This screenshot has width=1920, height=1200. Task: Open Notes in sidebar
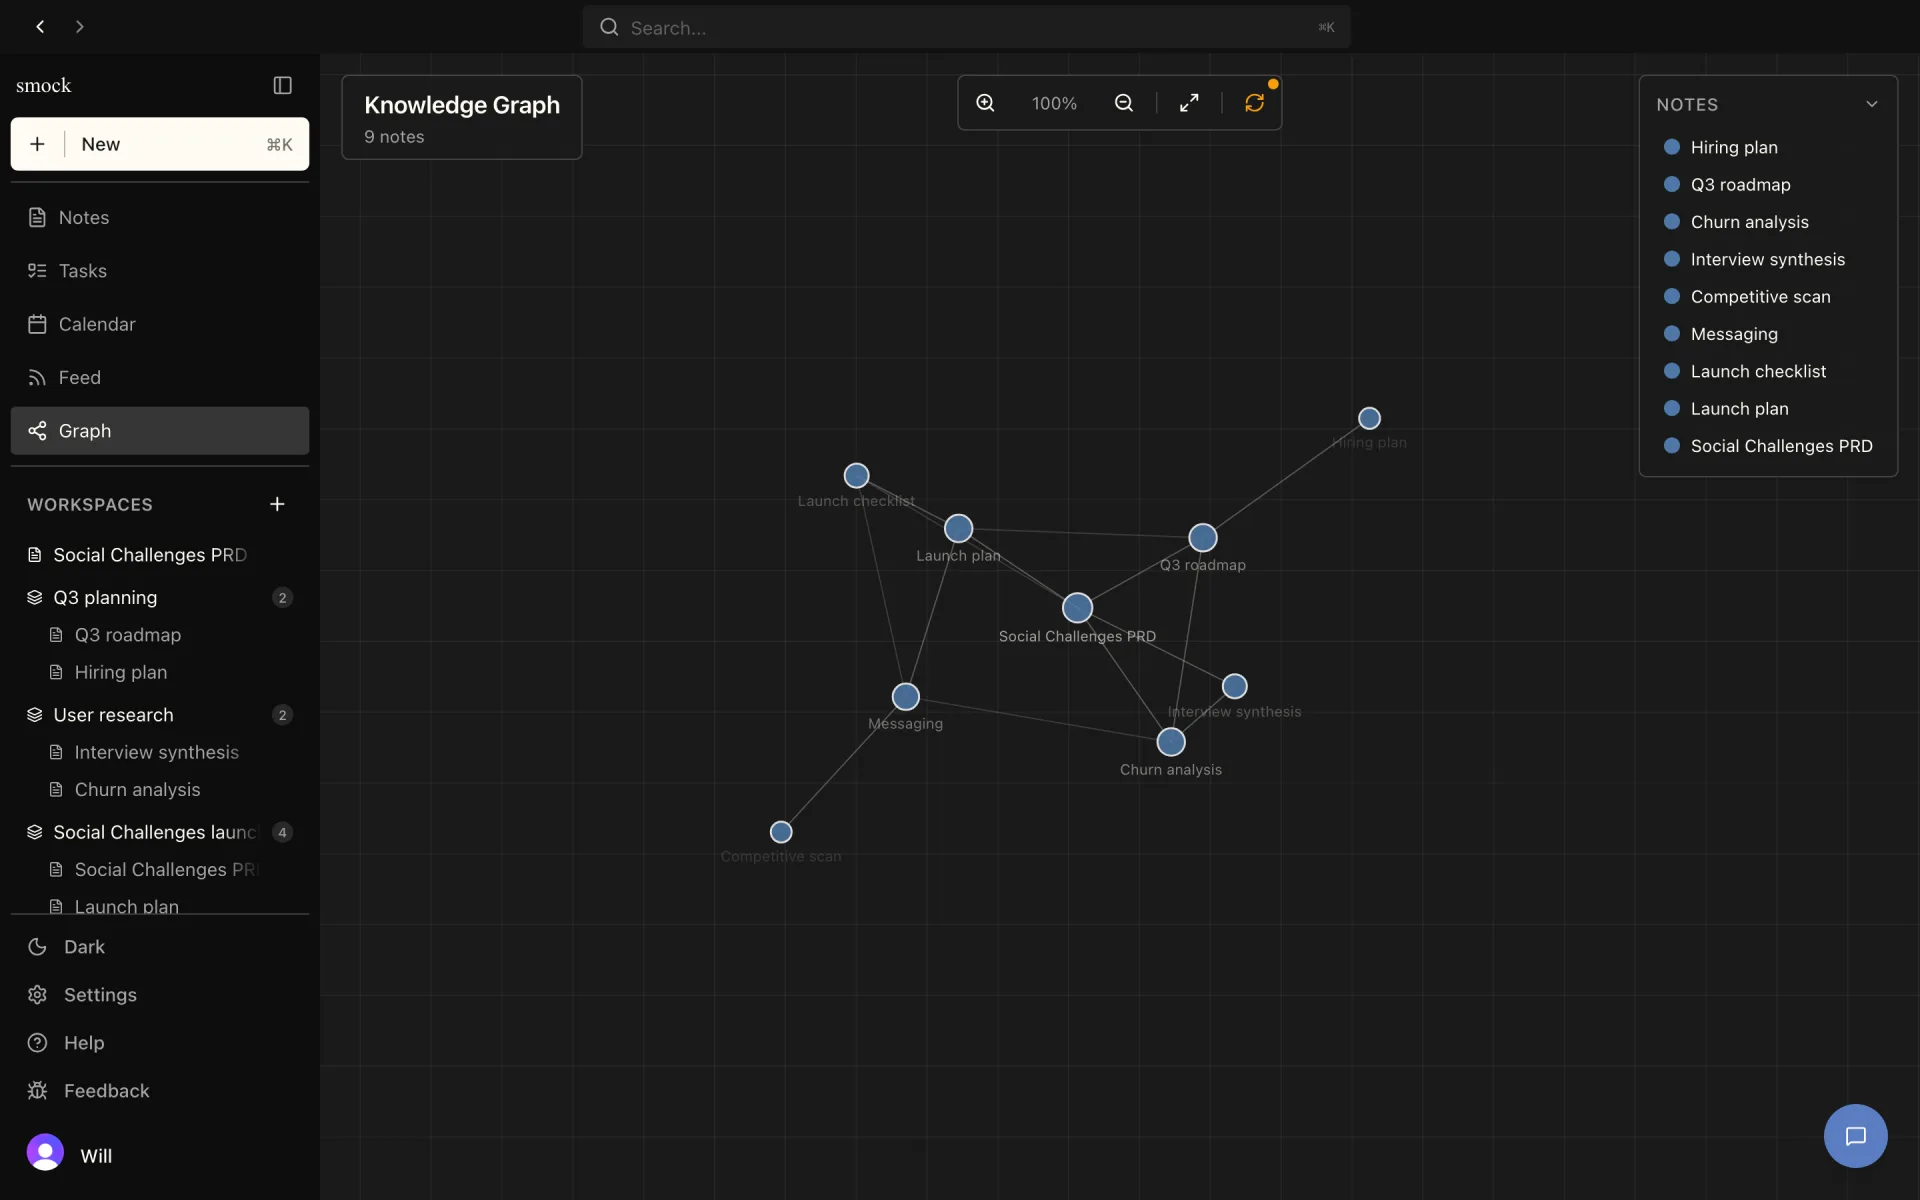(160, 217)
